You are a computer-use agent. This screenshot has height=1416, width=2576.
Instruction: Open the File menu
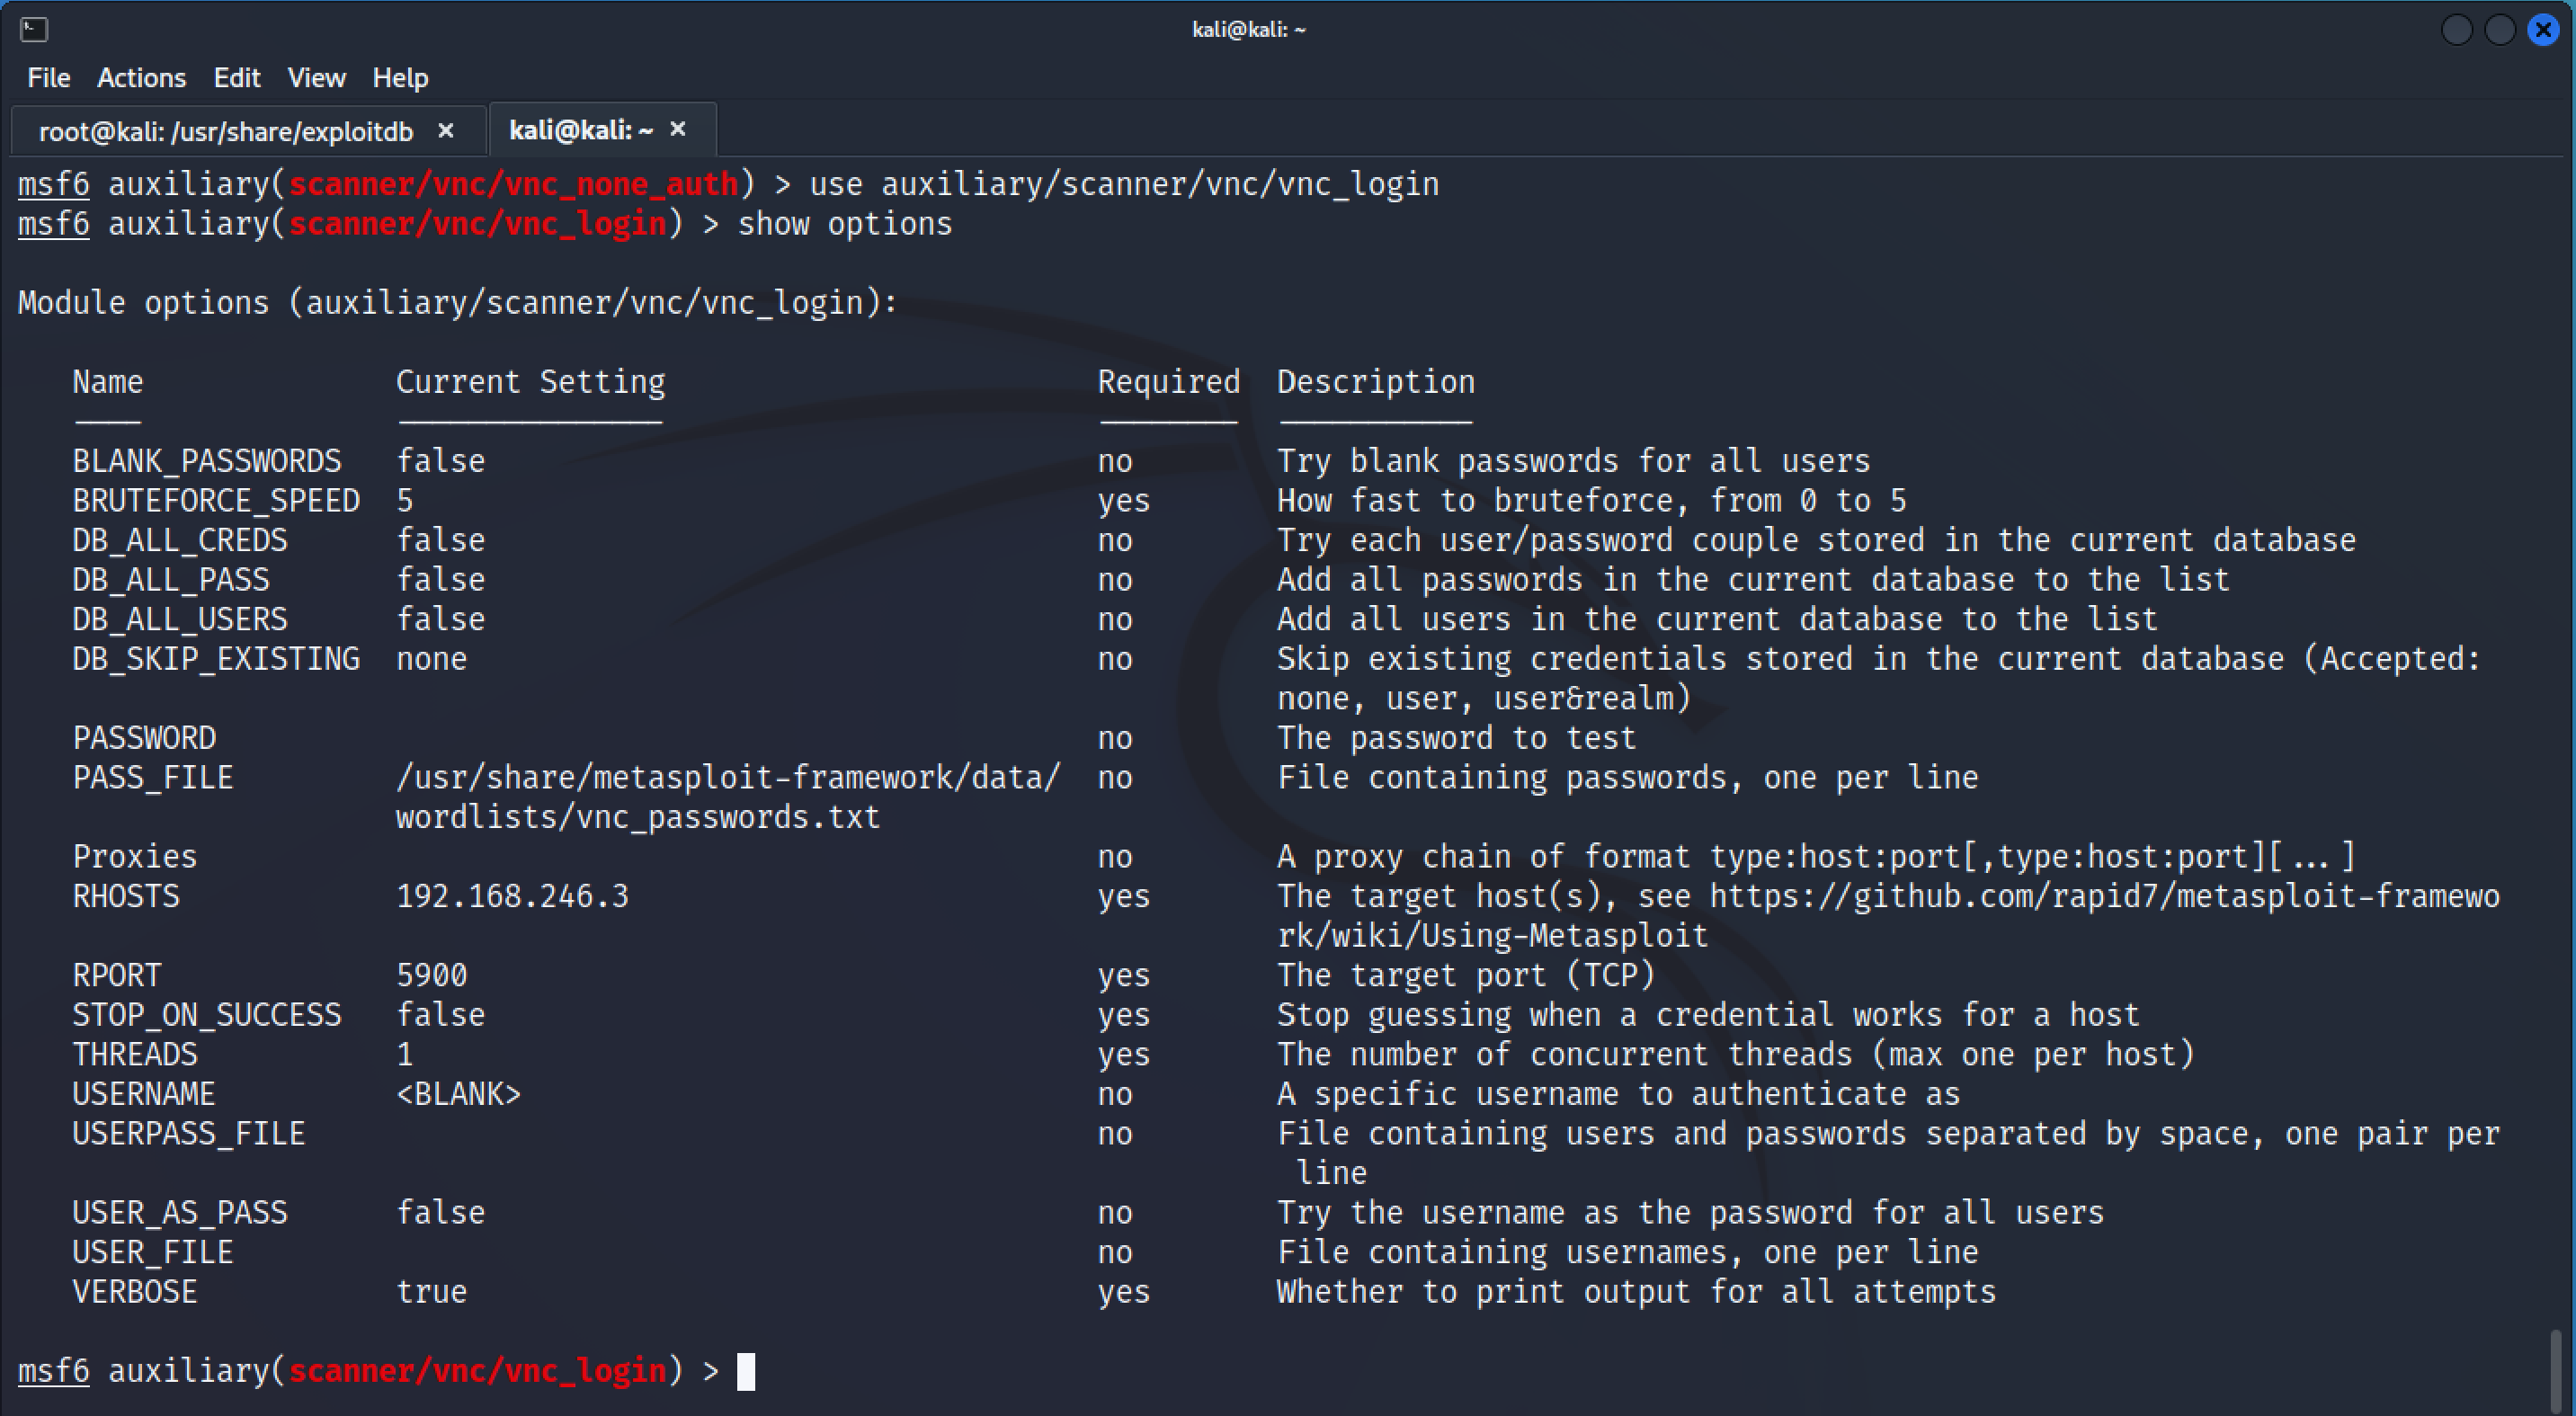(48, 78)
